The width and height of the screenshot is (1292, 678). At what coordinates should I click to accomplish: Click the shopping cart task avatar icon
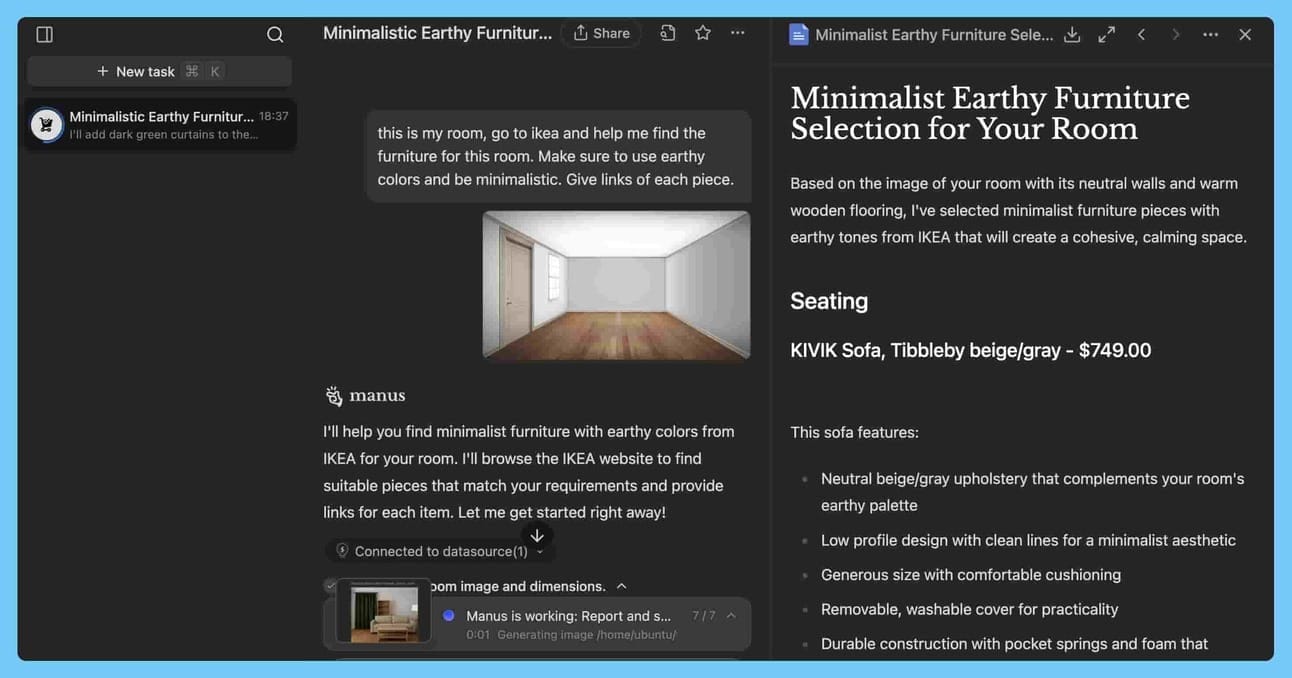pyautogui.click(x=46, y=125)
